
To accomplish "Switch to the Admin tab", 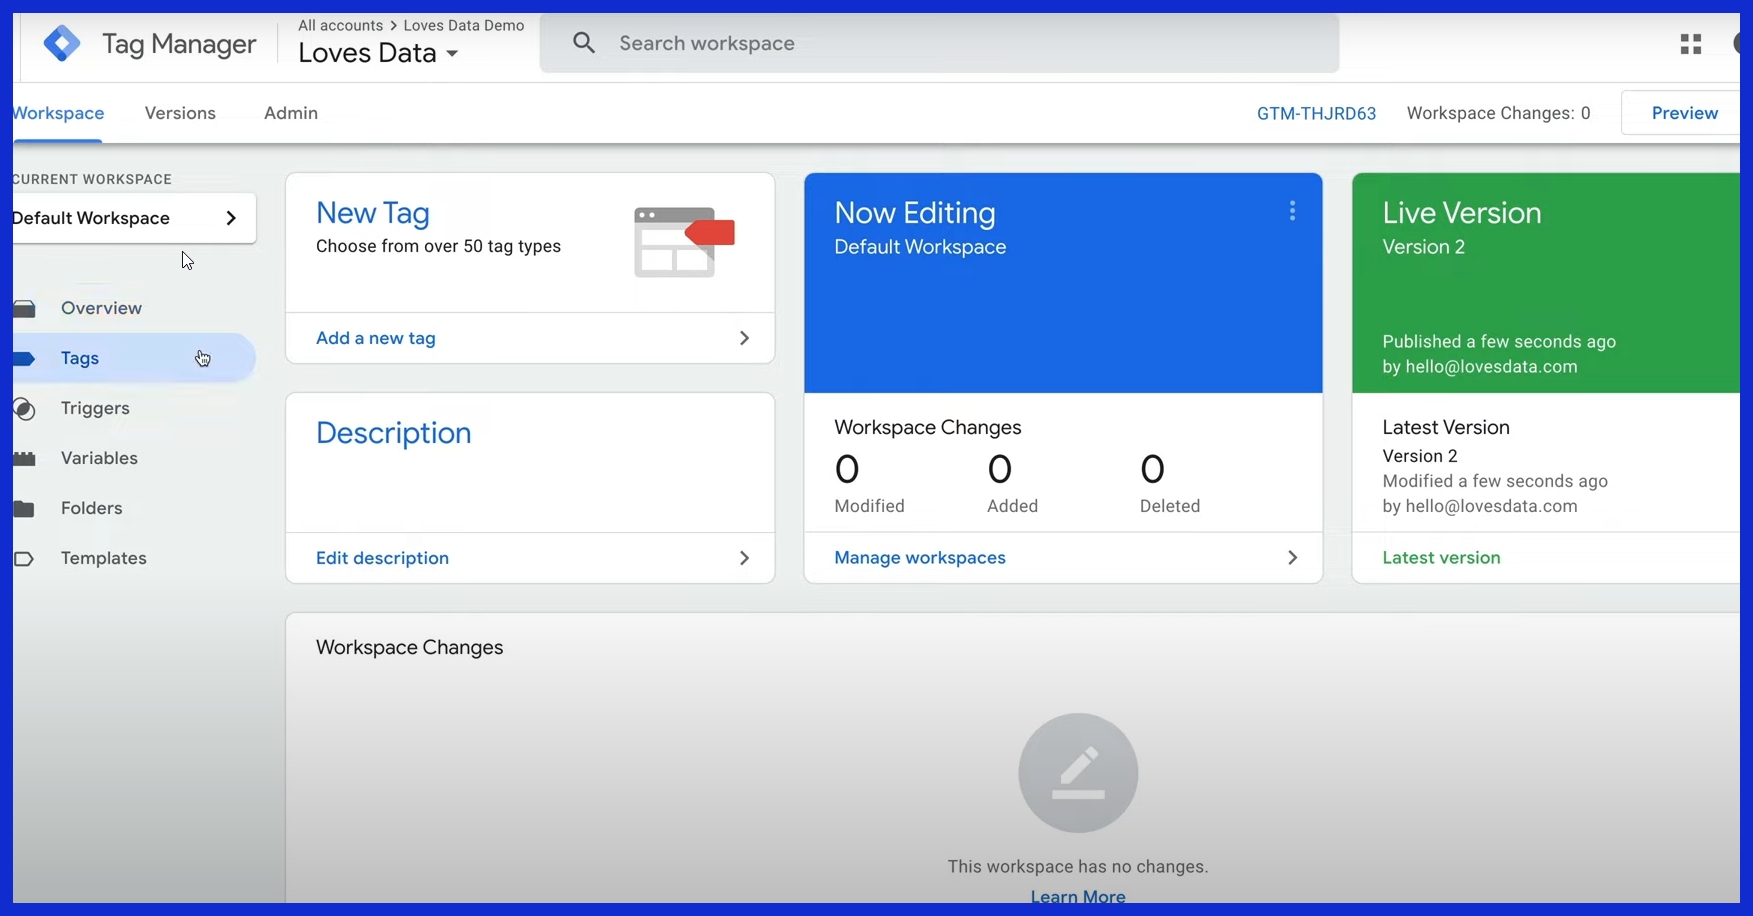I will coord(291,113).
